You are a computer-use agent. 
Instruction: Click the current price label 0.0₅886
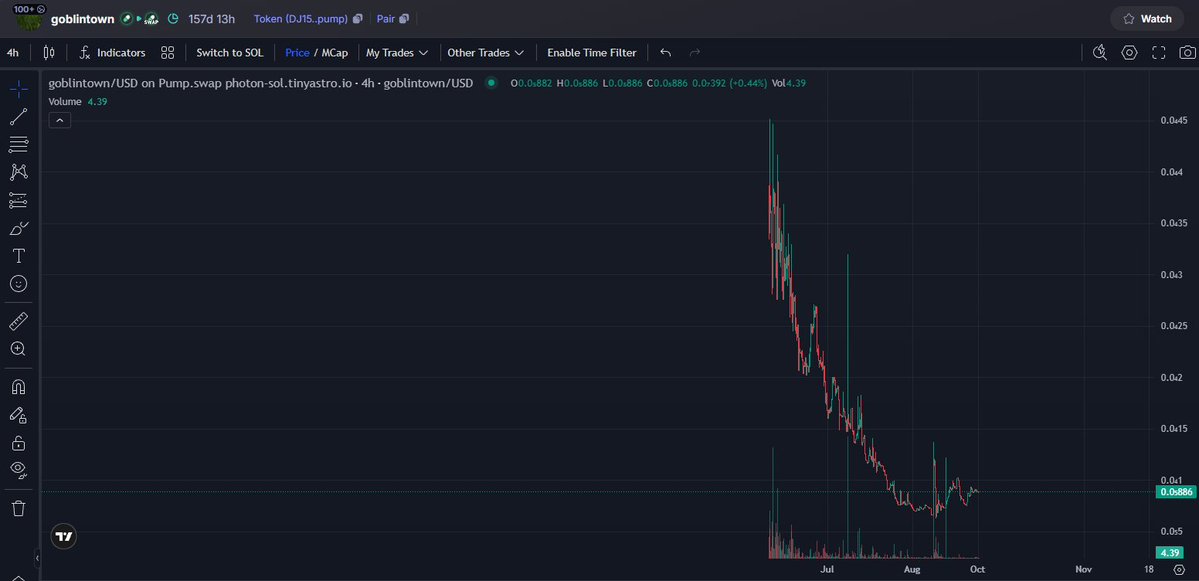1176,492
